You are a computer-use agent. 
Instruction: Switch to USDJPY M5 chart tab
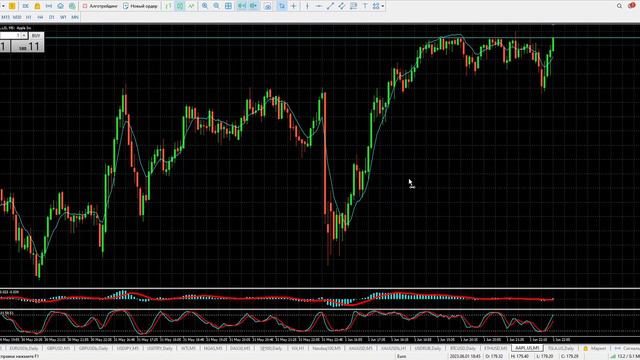[x=127, y=348]
